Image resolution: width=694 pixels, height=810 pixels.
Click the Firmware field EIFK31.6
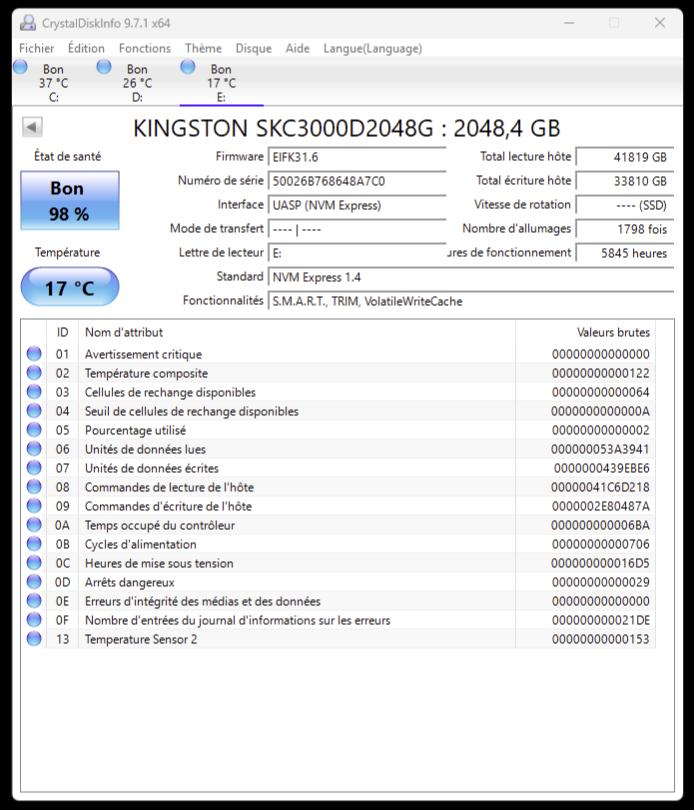[x=356, y=157]
